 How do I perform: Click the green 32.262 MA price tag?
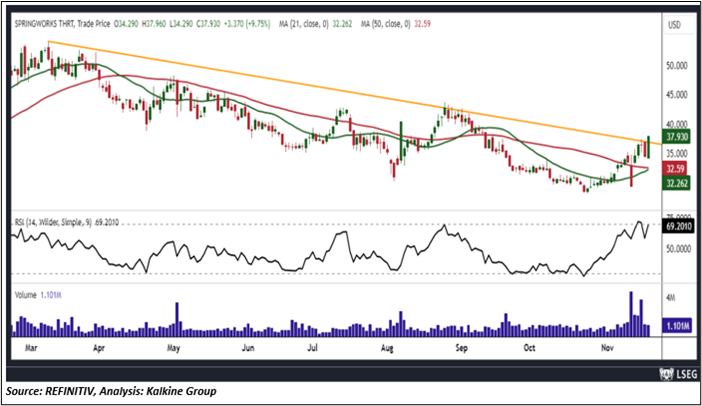677,183
